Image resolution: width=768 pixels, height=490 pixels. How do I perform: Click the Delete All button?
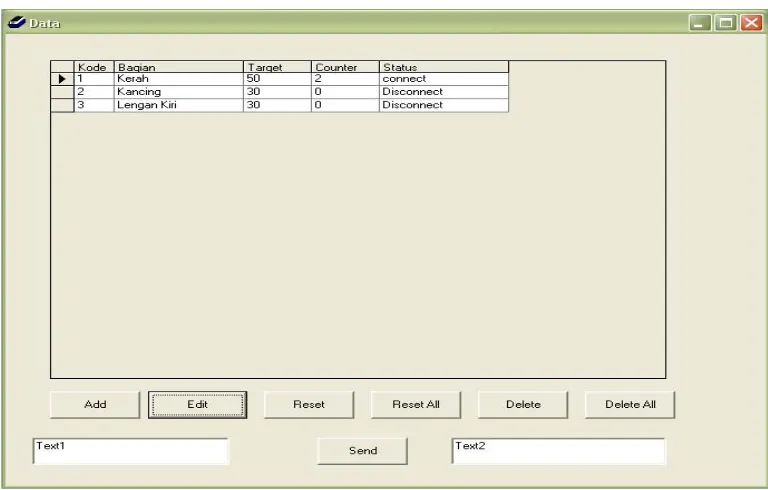tap(630, 405)
